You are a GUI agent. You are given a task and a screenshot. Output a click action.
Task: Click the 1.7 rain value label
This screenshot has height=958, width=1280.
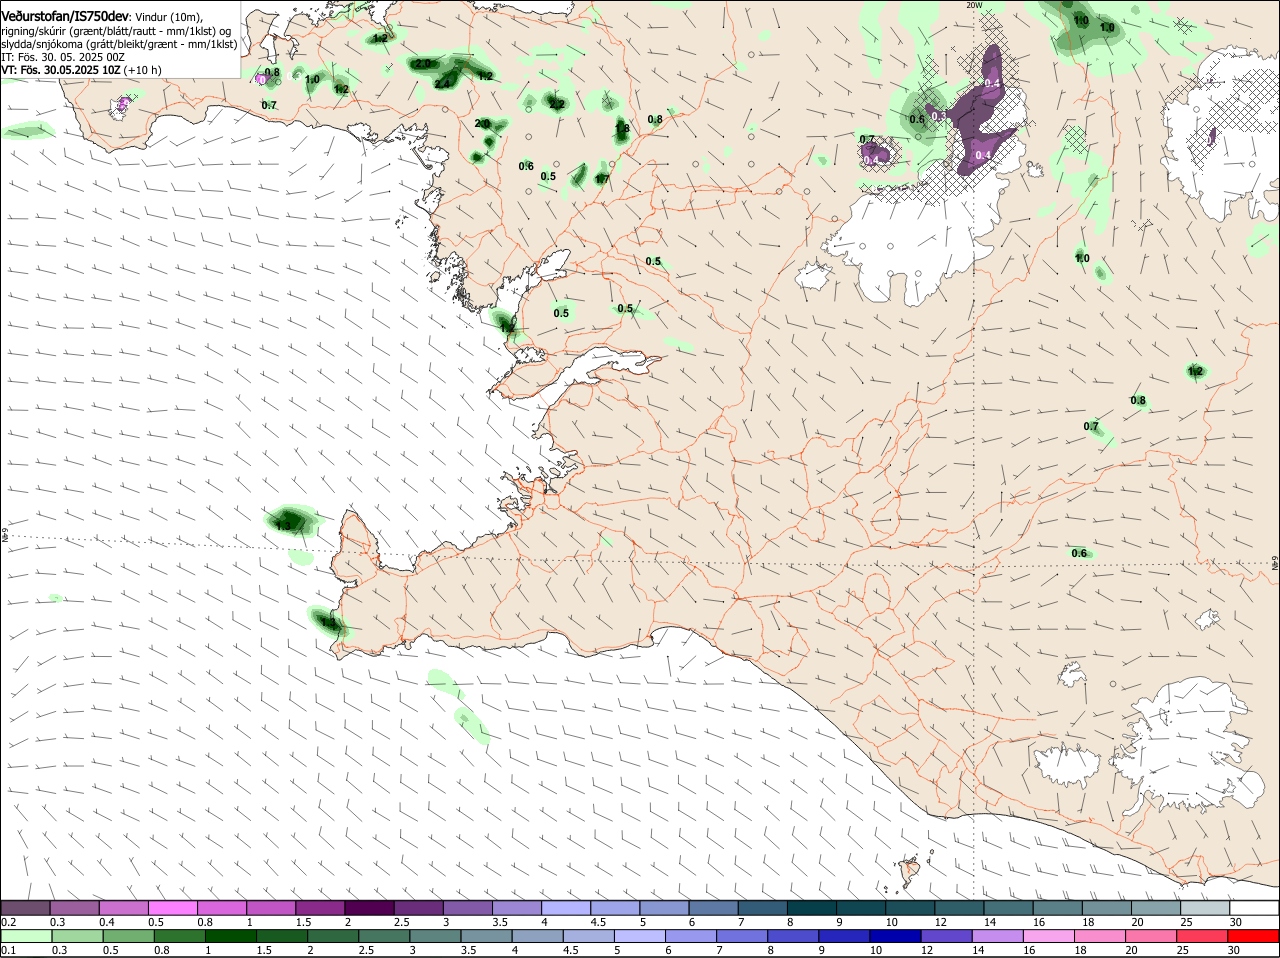tap(602, 179)
